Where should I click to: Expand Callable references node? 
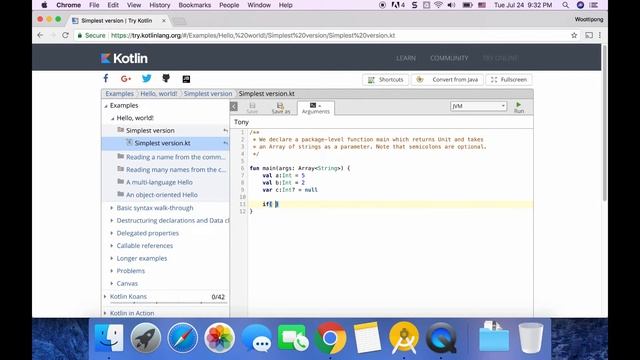[x=112, y=246]
